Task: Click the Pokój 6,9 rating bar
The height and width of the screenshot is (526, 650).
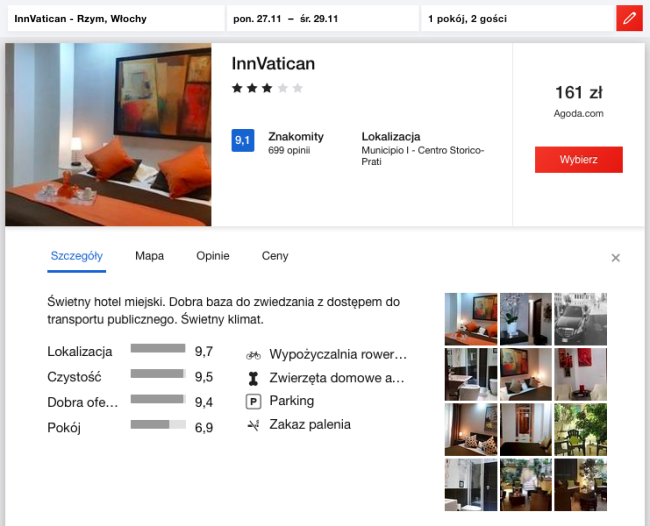Action: click(x=158, y=424)
